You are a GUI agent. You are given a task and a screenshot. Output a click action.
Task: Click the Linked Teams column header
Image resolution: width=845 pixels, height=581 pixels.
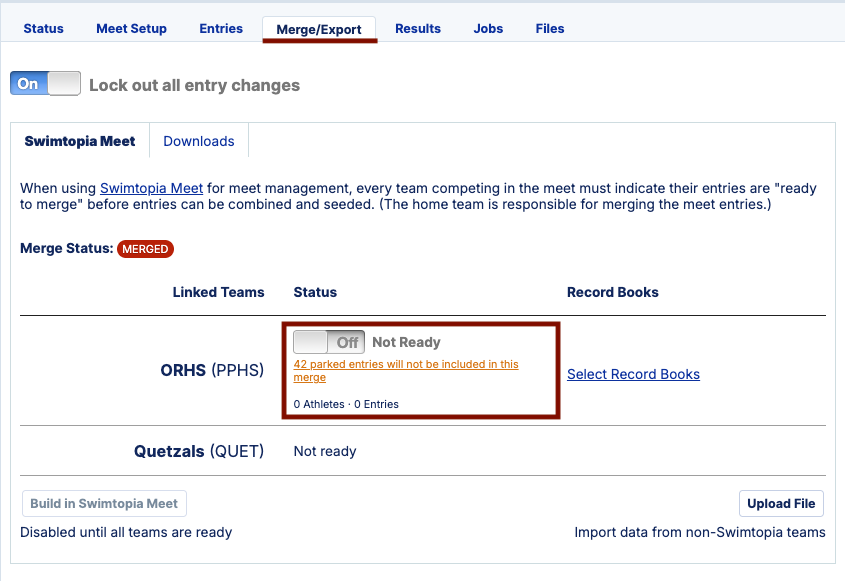click(218, 292)
